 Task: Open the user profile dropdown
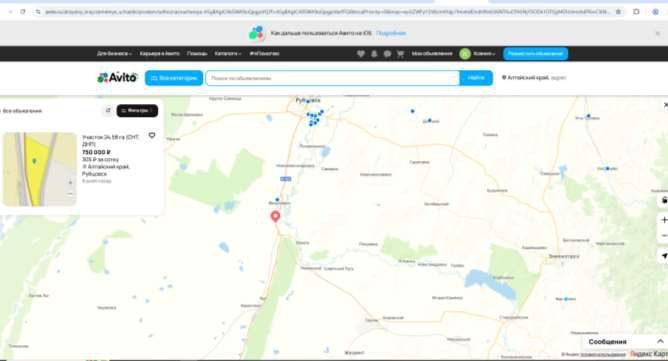pos(478,54)
